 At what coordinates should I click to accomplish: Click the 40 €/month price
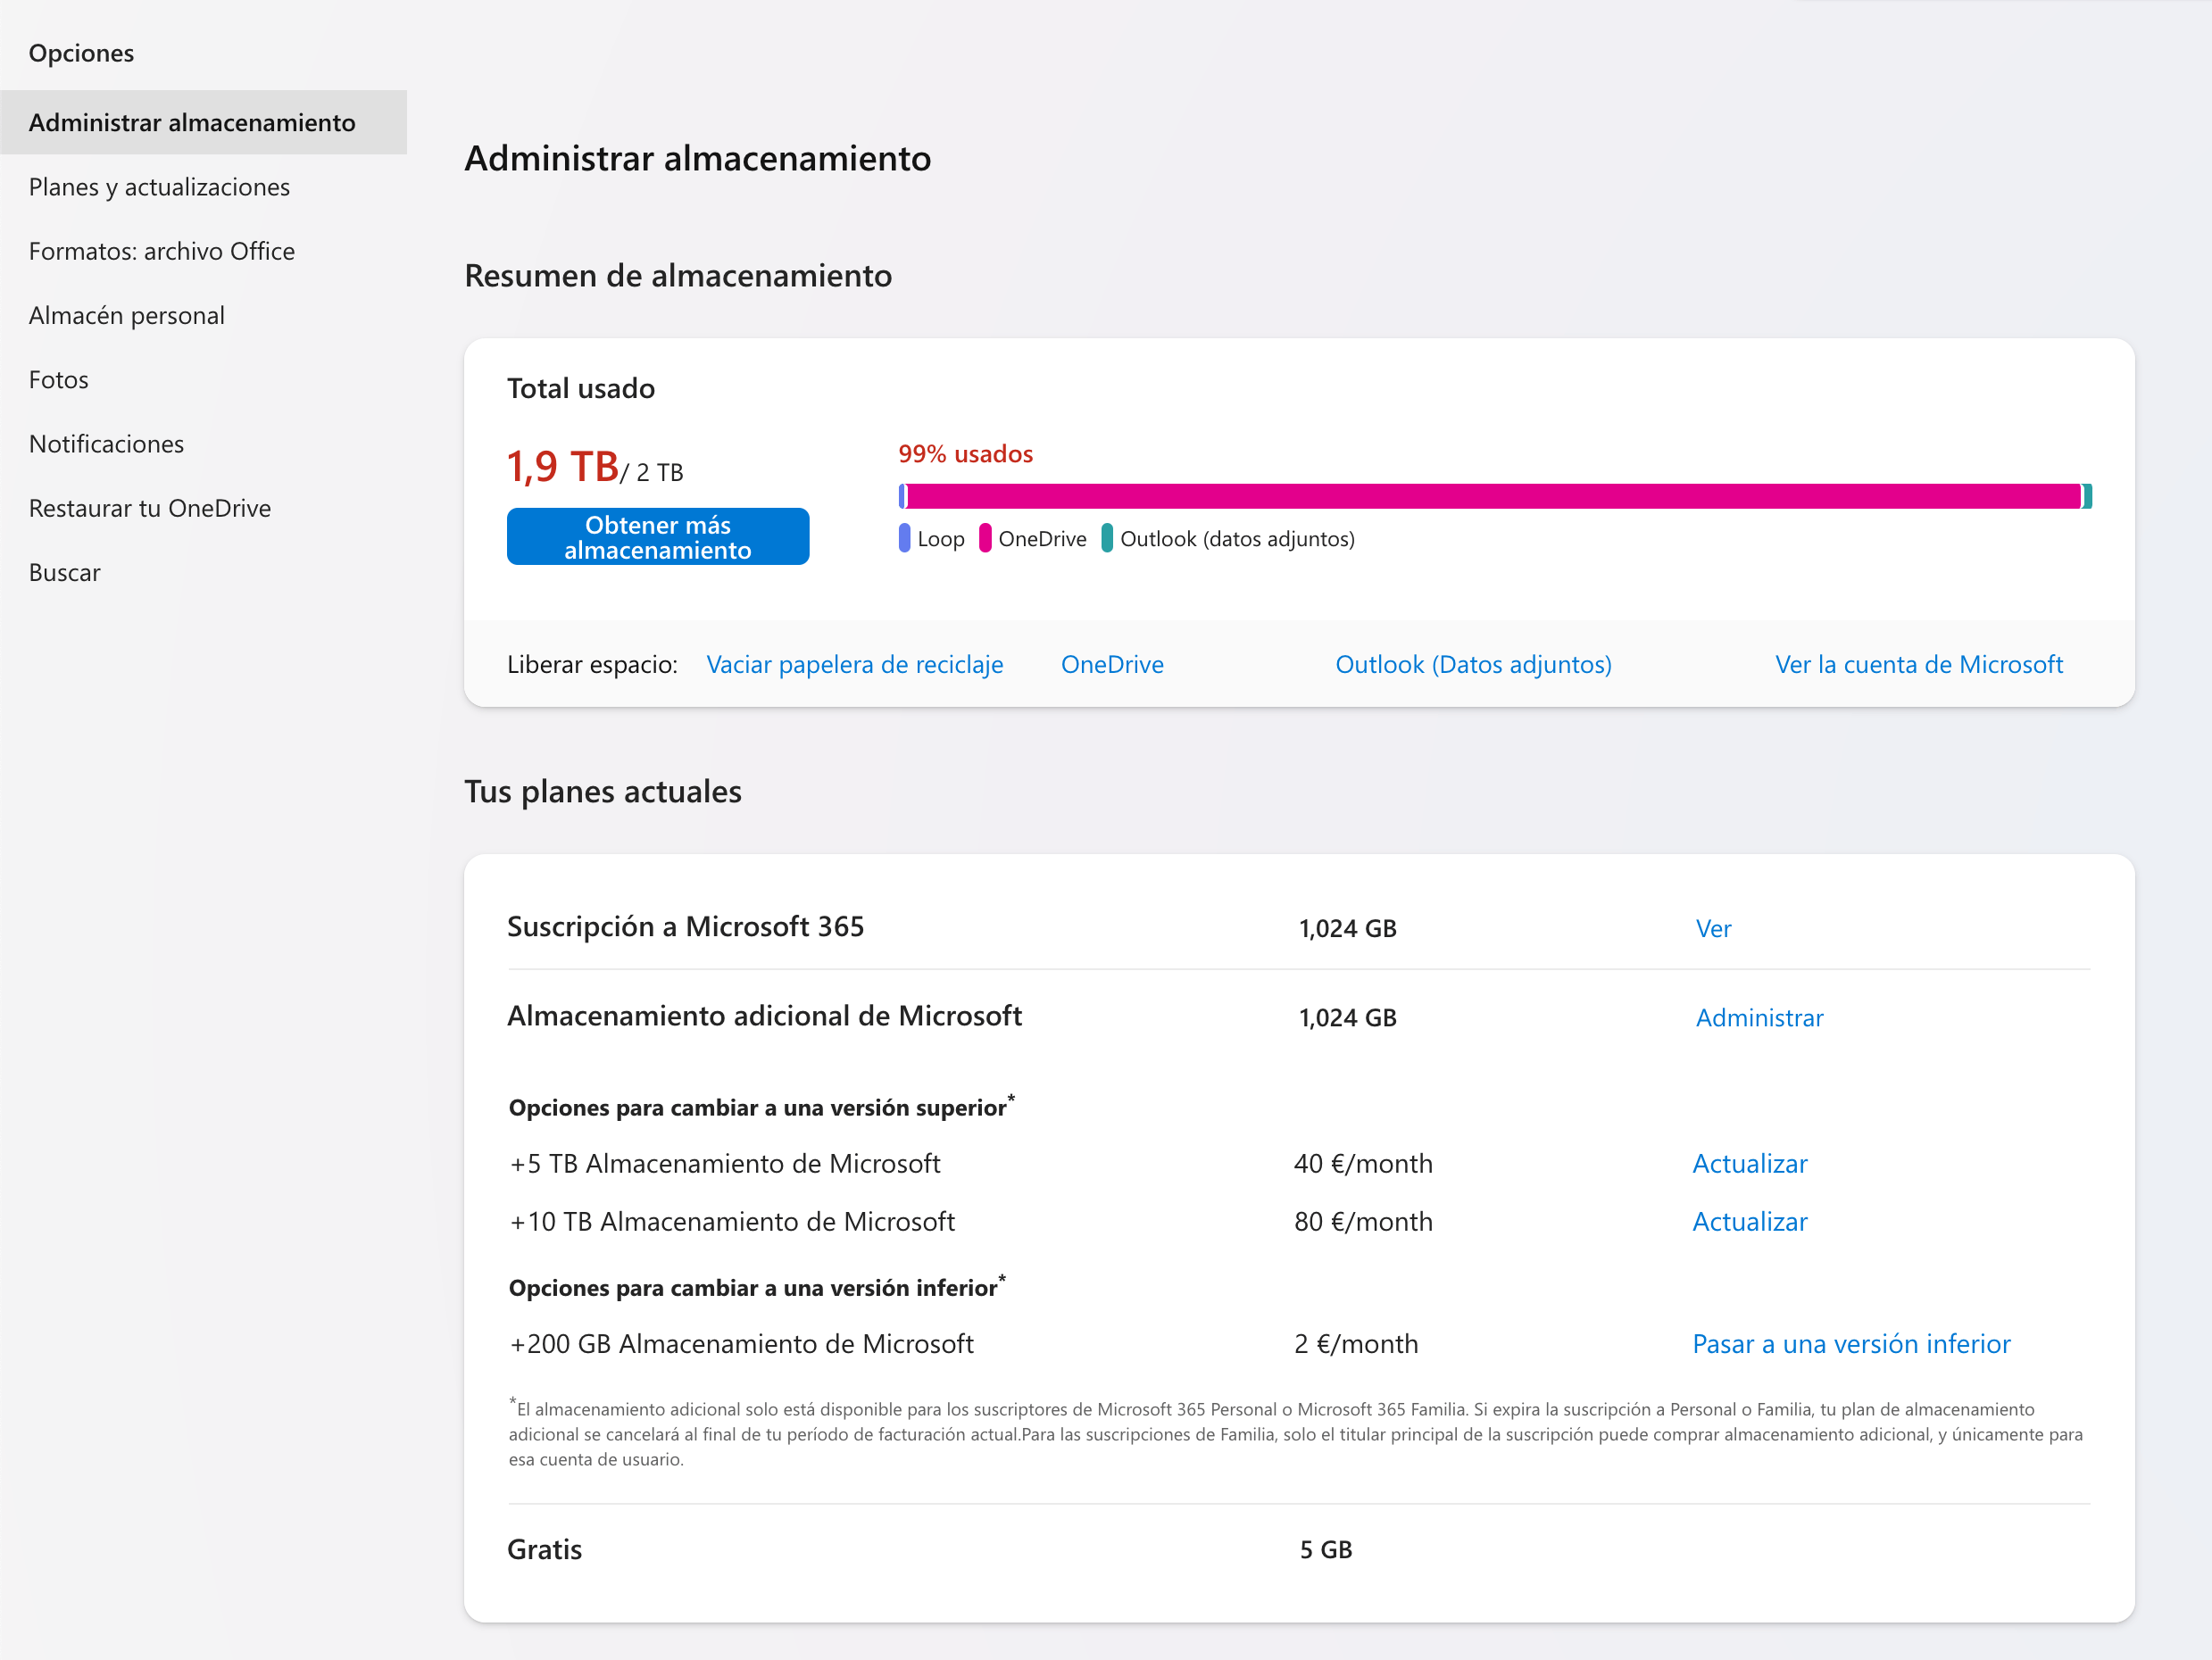1363,1163
